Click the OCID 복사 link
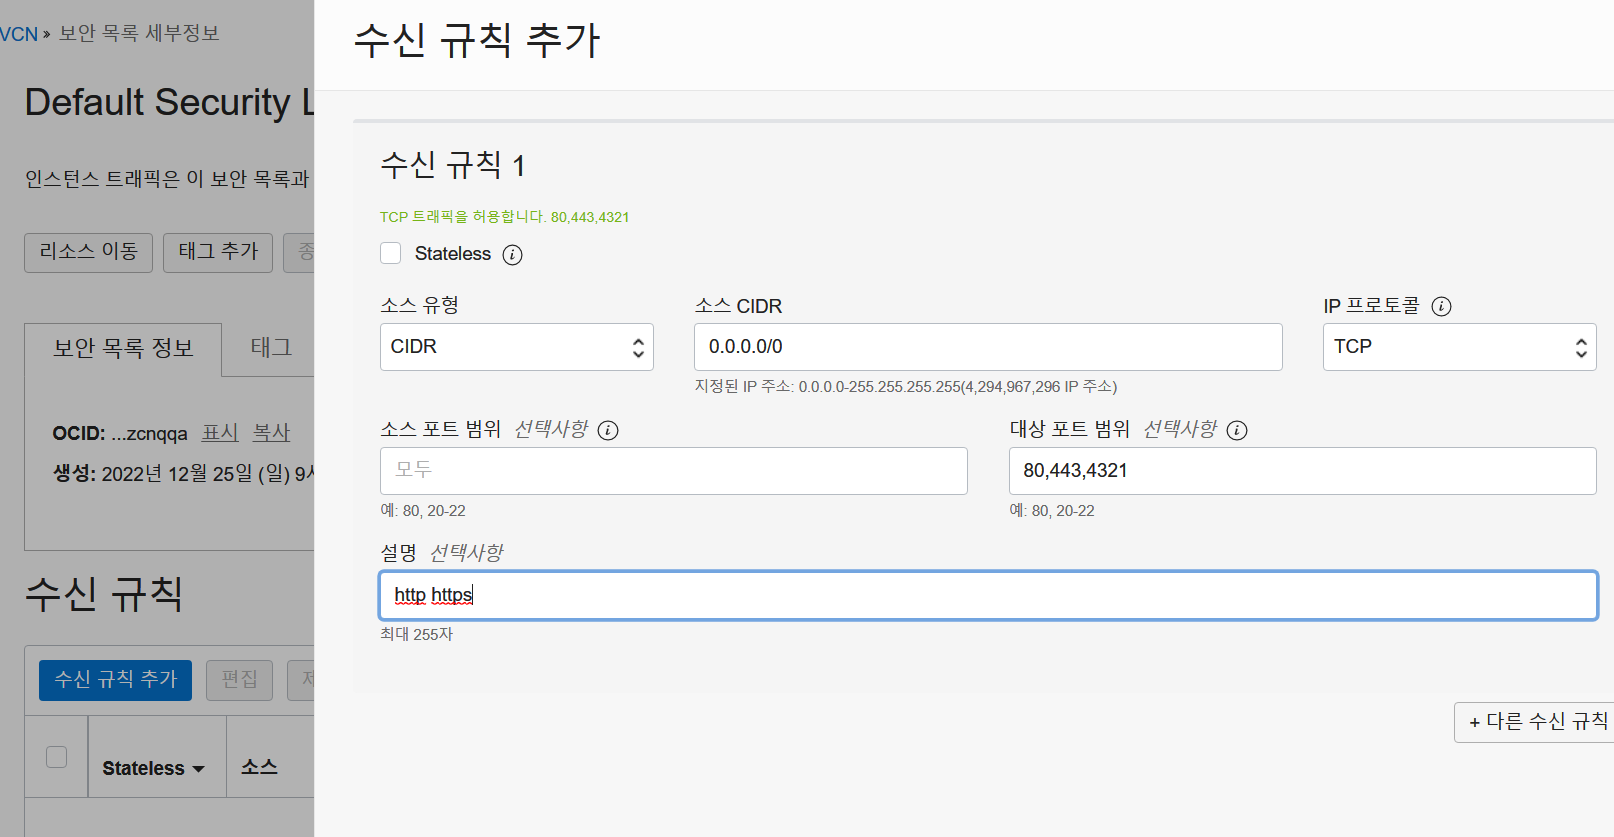 (271, 433)
